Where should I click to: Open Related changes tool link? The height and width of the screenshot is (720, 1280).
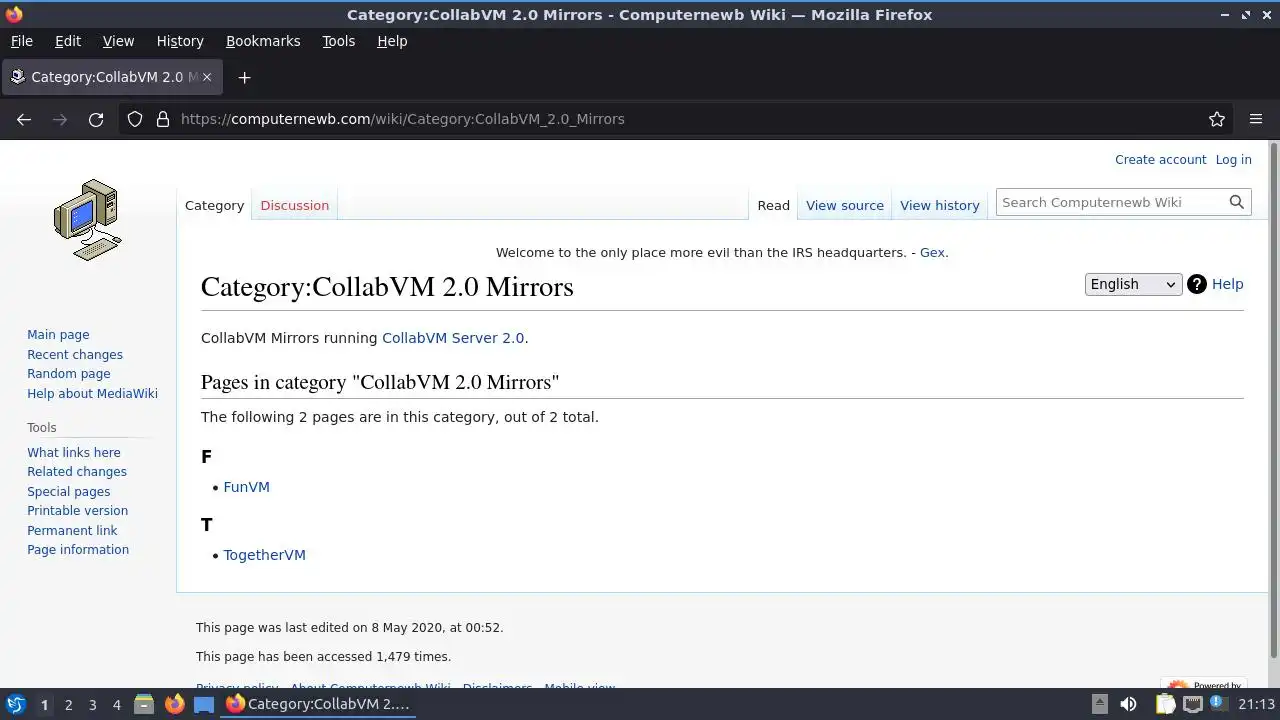pos(77,472)
